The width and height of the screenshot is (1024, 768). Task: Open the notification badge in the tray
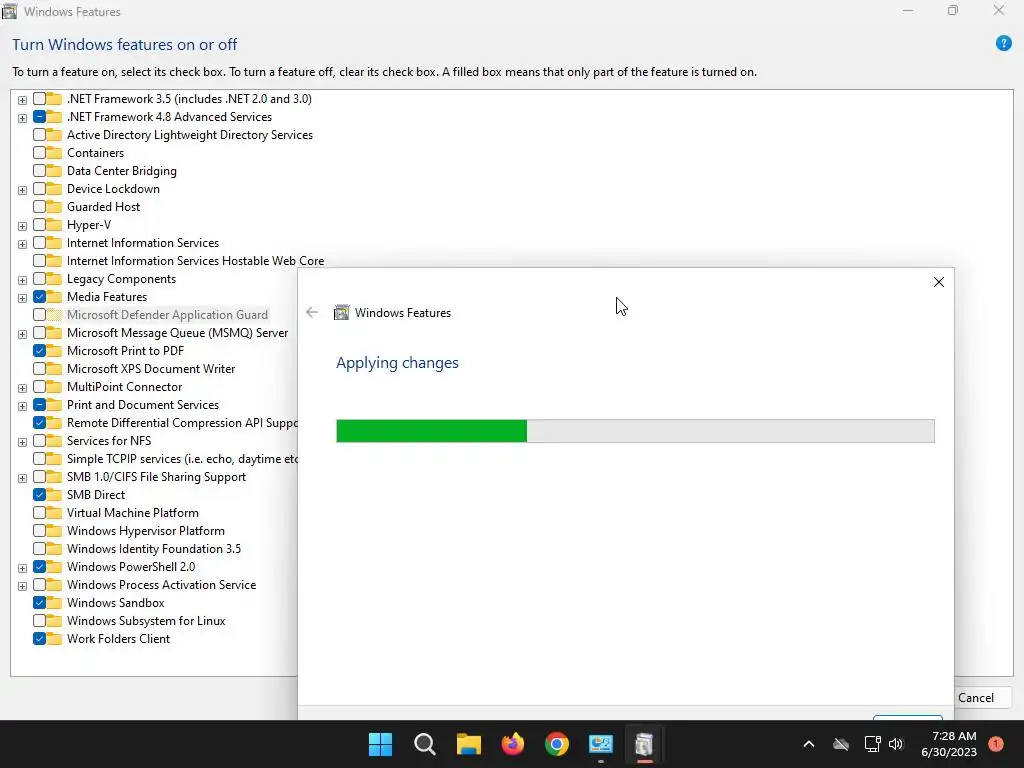pos(996,744)
